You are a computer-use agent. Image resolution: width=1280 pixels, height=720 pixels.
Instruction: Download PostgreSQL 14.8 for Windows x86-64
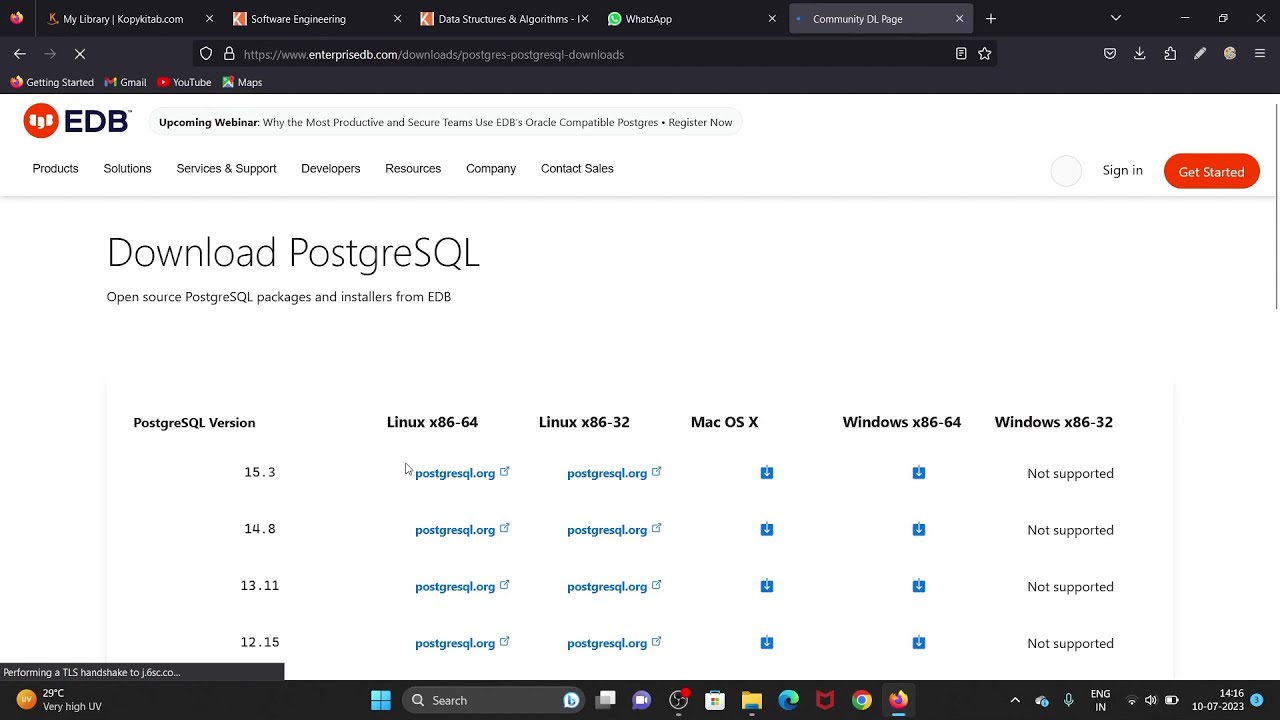919,530
